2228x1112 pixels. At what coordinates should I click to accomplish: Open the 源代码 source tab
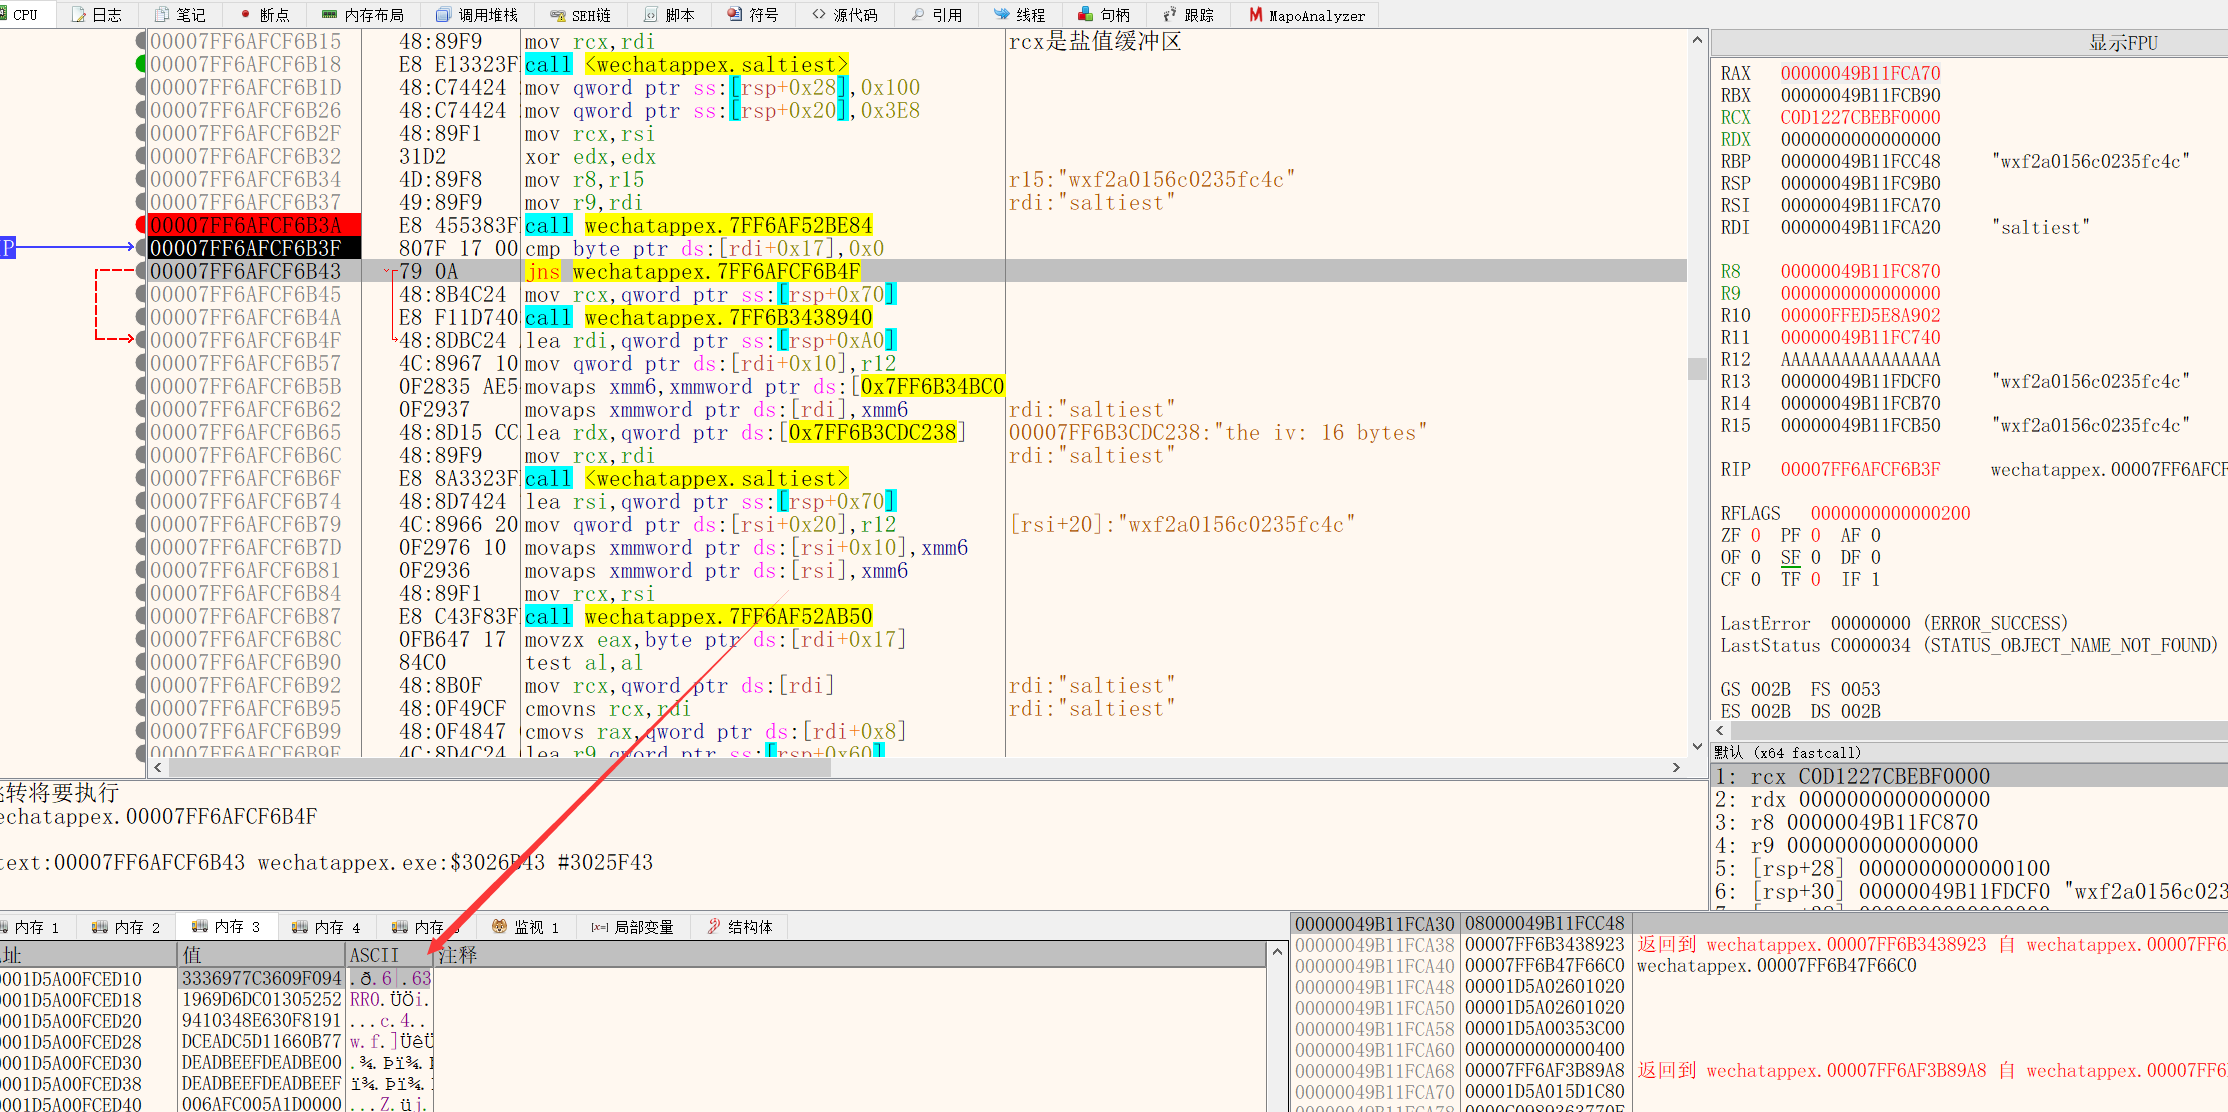click(845, 15)
